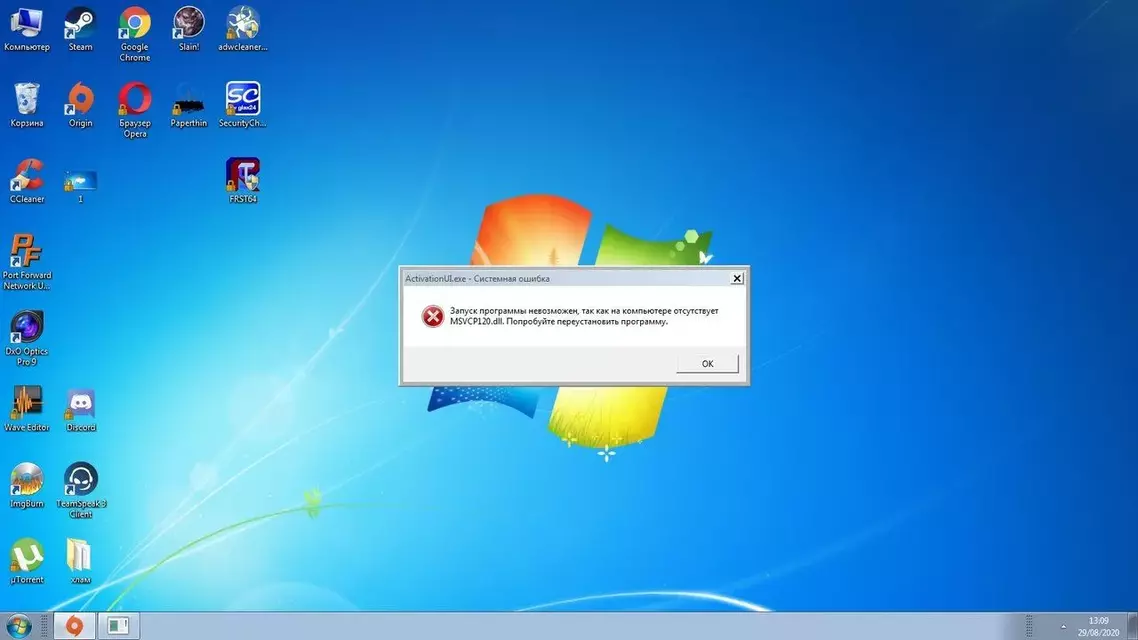1138x640 pixels.
Task: Launch Origin from the desktop
Action: [x=81, y=105]
